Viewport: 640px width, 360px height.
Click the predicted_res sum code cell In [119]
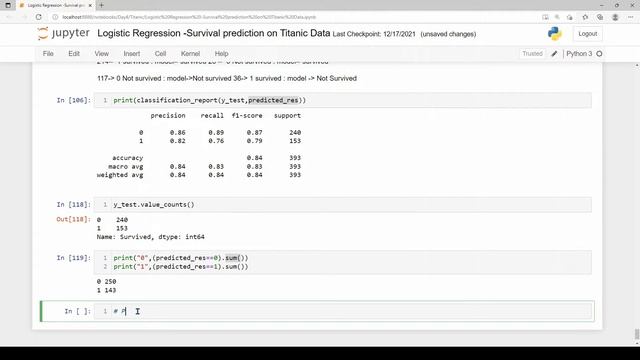pos(342,262)
